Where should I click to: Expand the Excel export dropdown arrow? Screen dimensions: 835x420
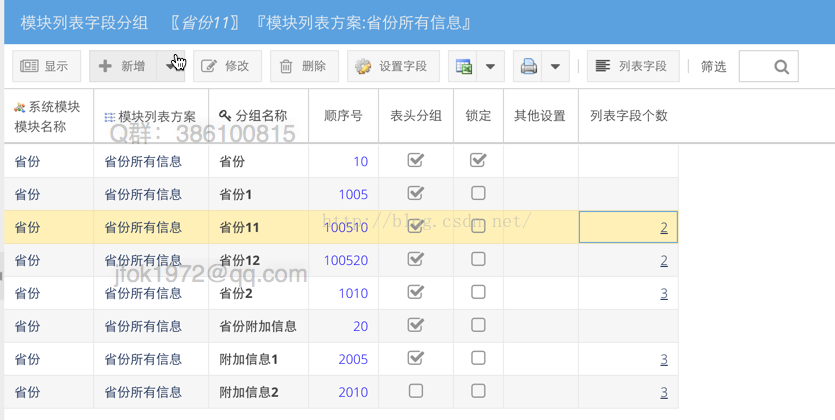[490, 66]
